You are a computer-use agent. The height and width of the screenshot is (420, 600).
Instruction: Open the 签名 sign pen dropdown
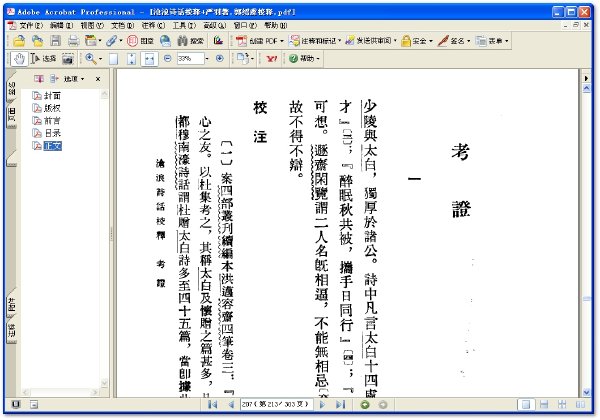[x=454, y=41]
